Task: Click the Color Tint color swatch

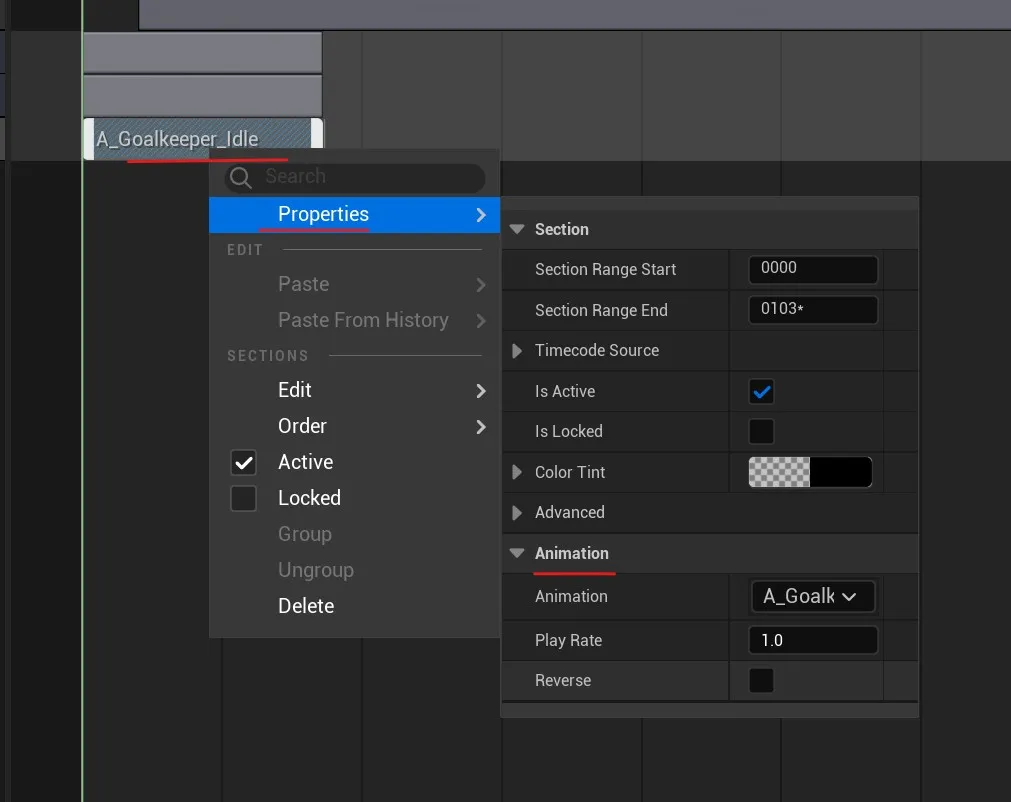Action: pyautogui.click(x=810, y=472)
